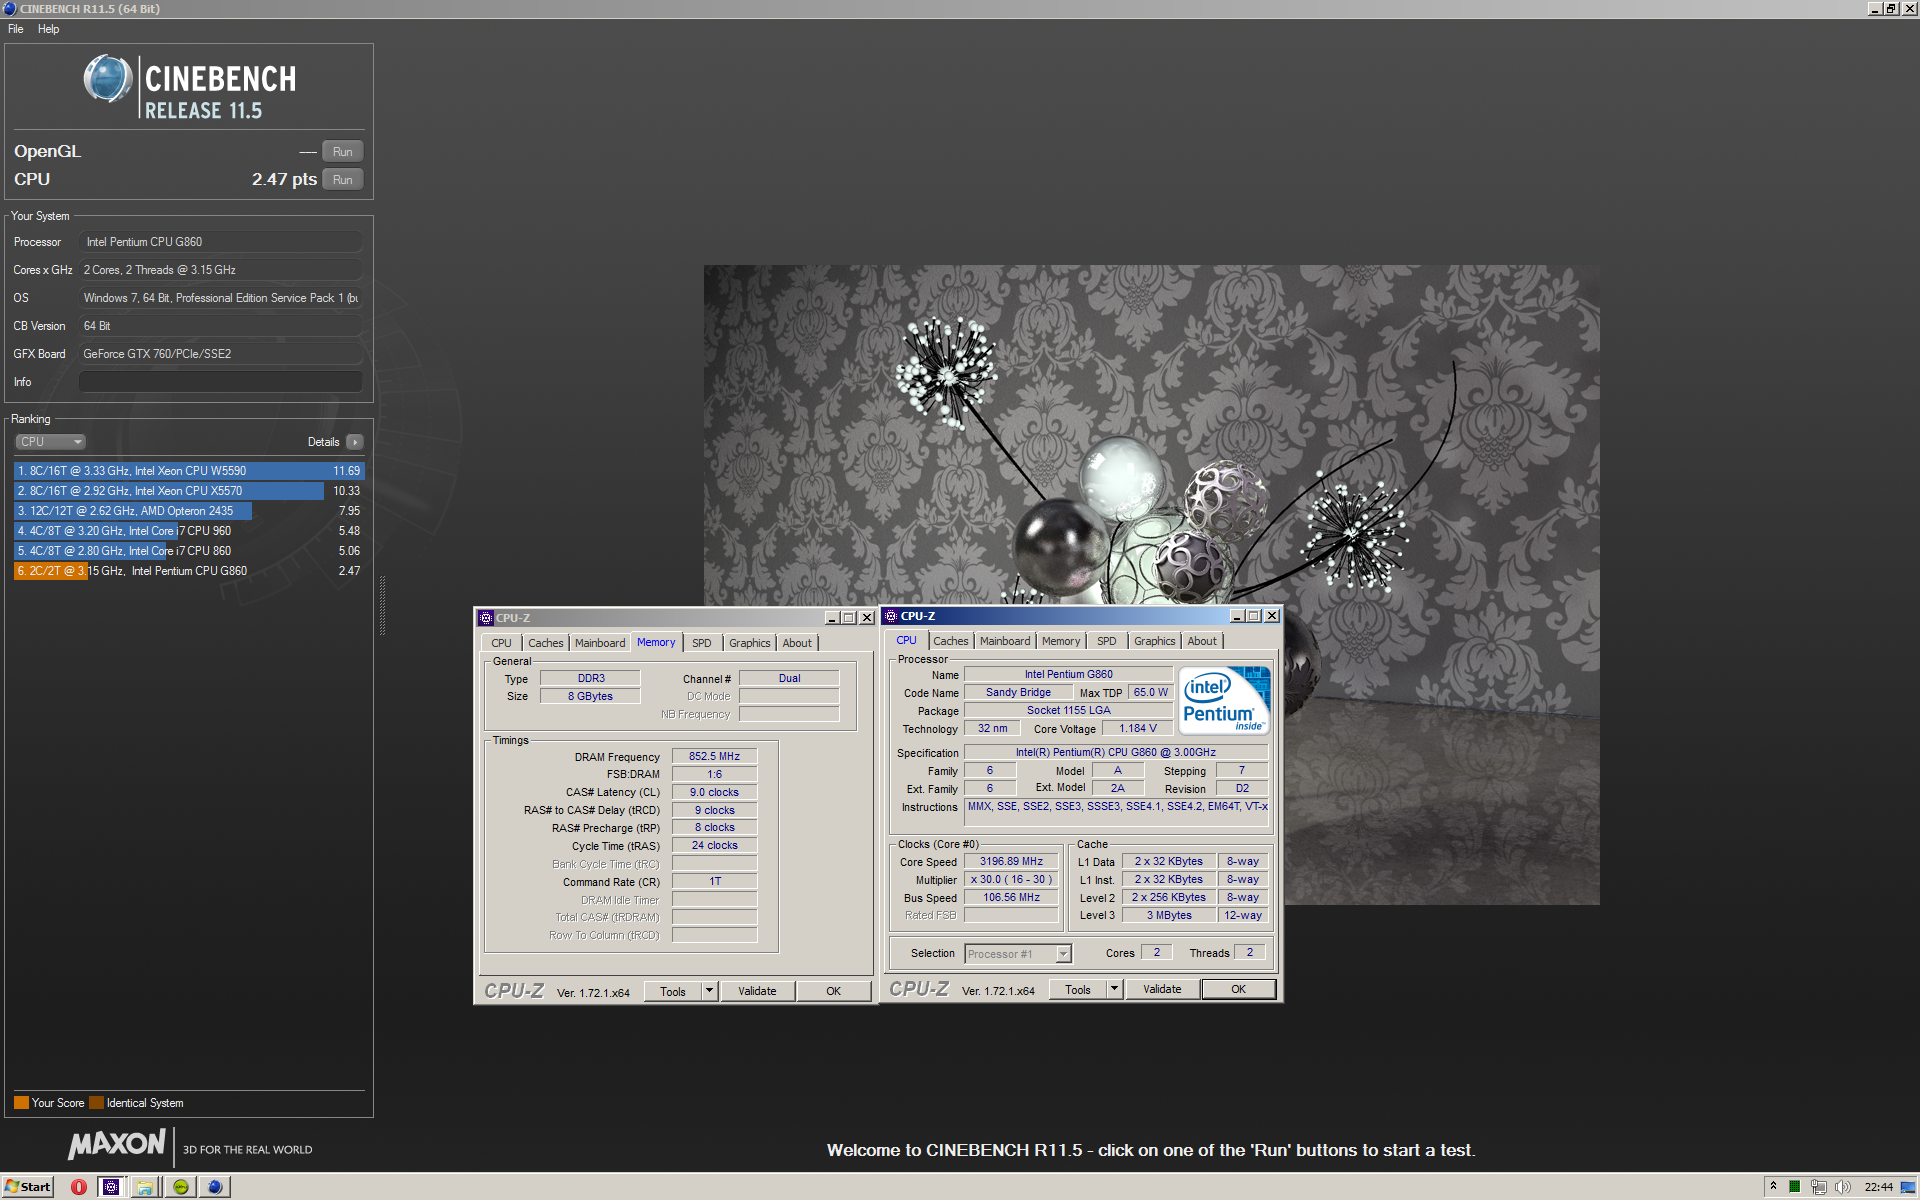Screen dimensions: 1920x1200
Task: Open Mainboard tab in right CPU-Z window
Action: click(x=1005, y=641)
